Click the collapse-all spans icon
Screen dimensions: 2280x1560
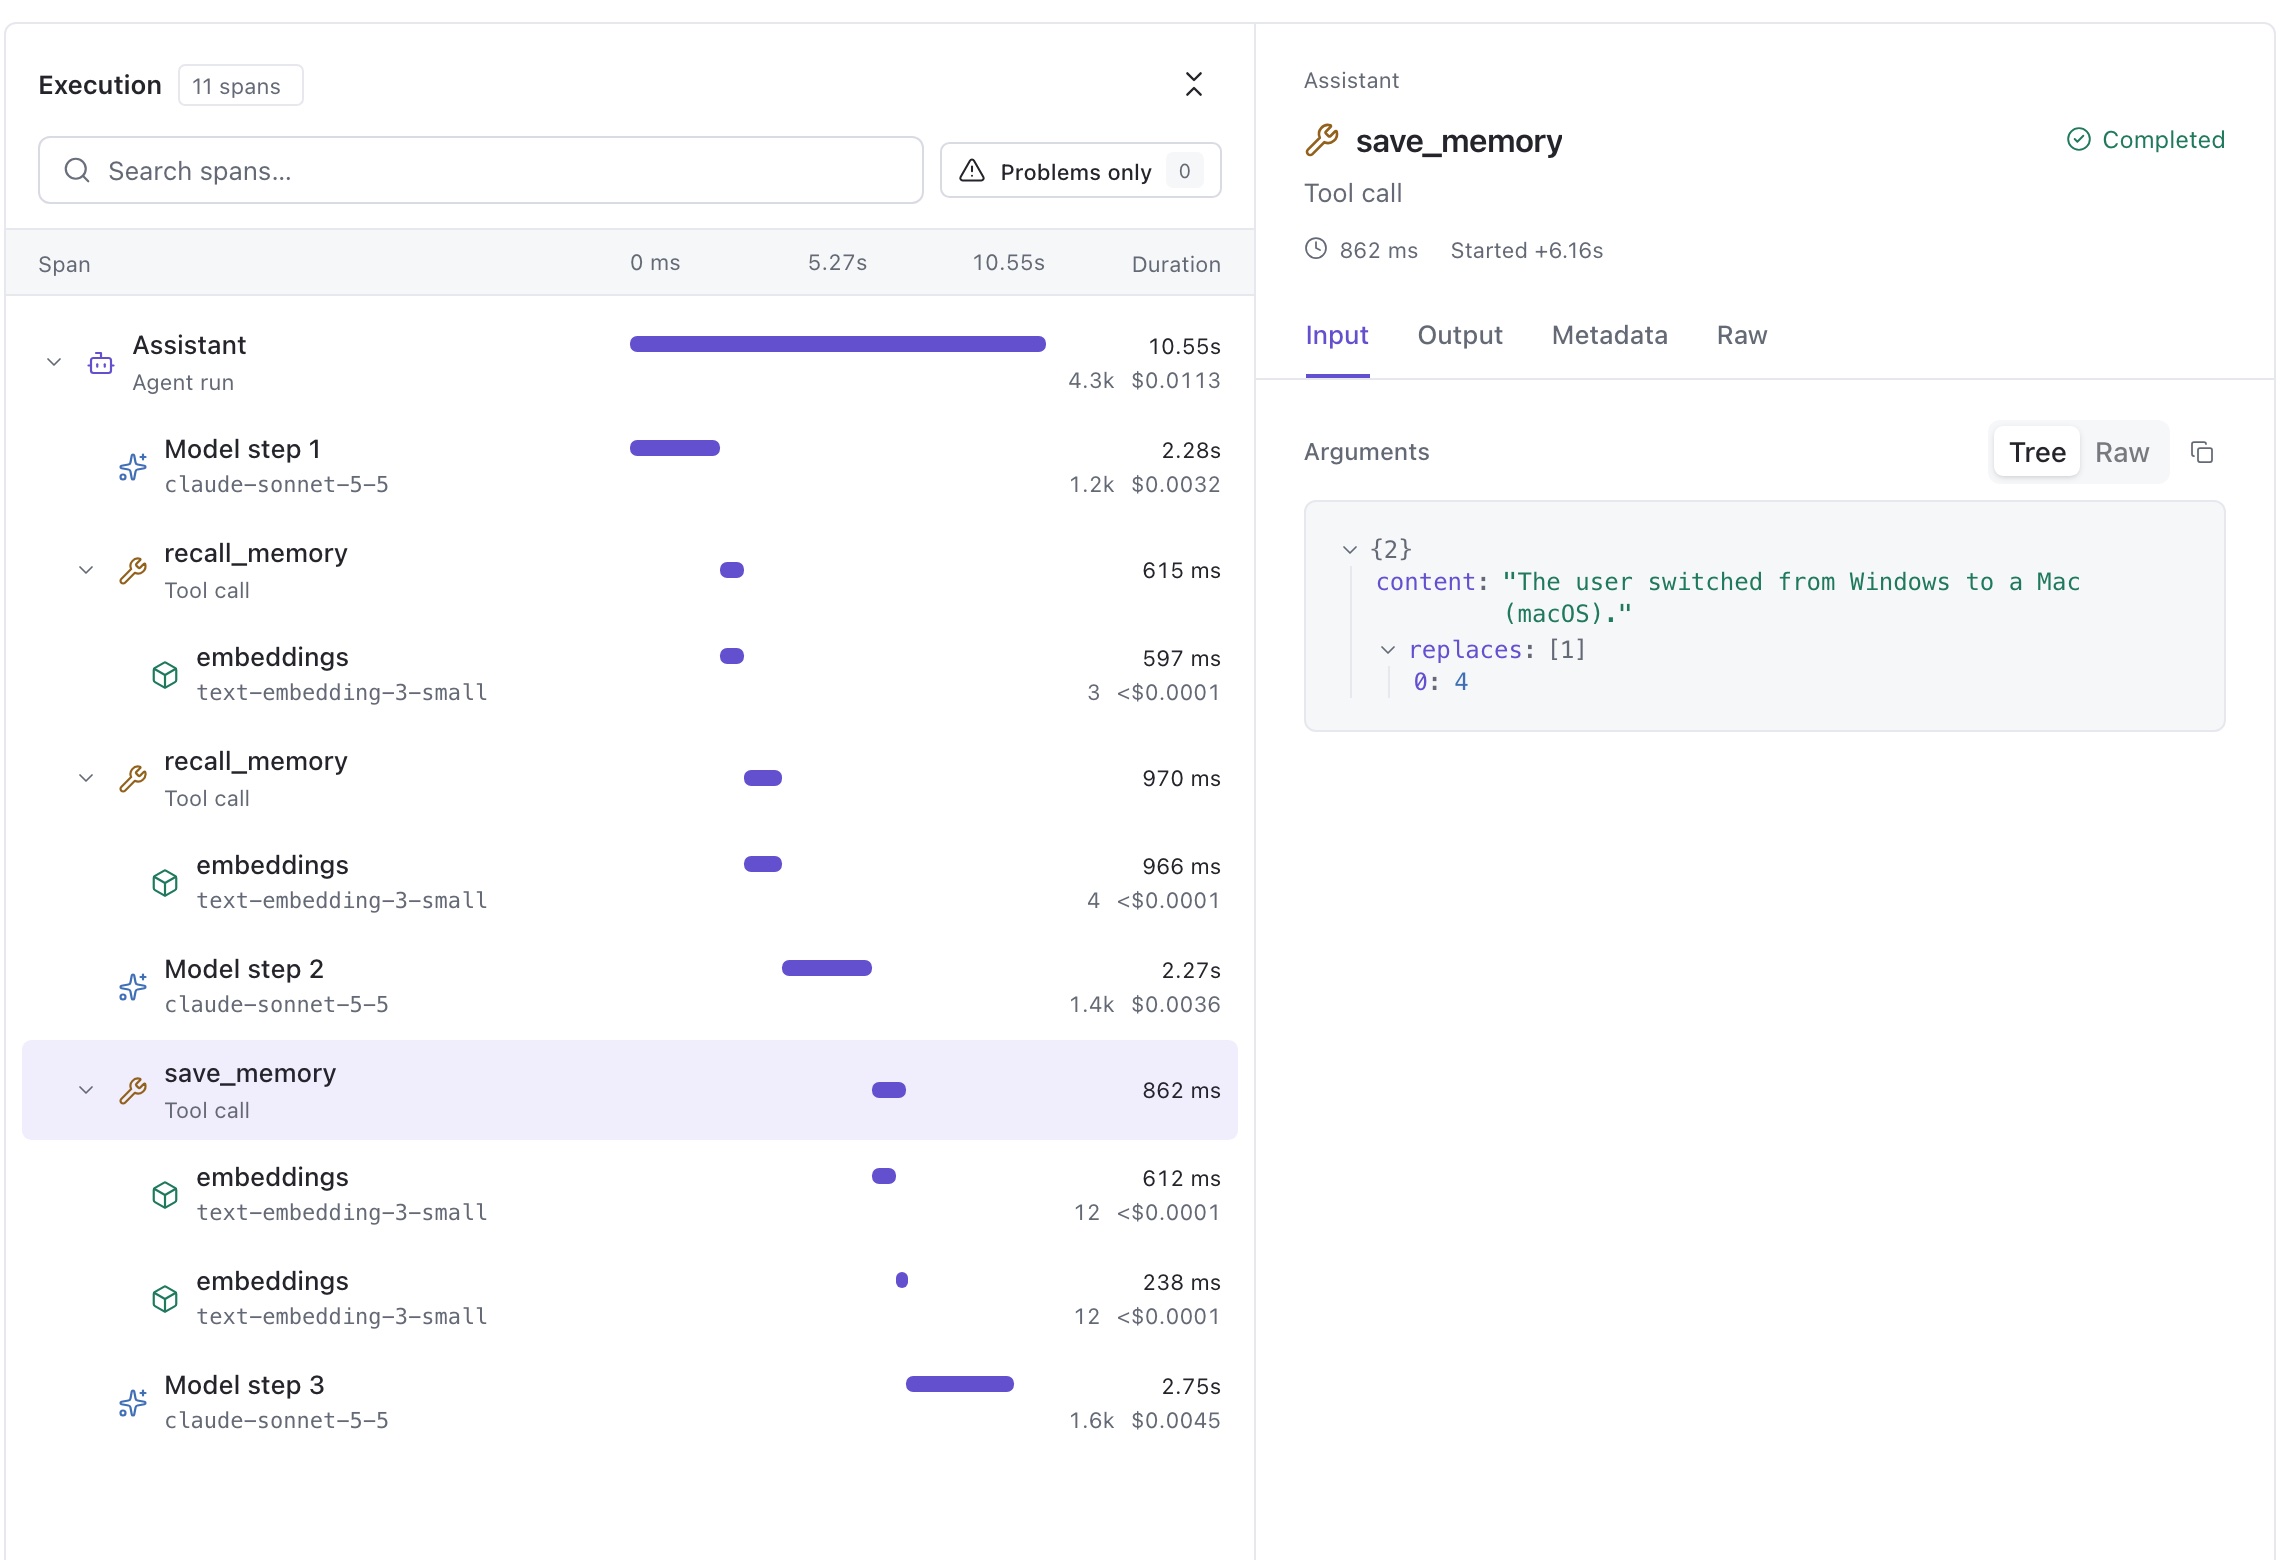point(1193,85)
